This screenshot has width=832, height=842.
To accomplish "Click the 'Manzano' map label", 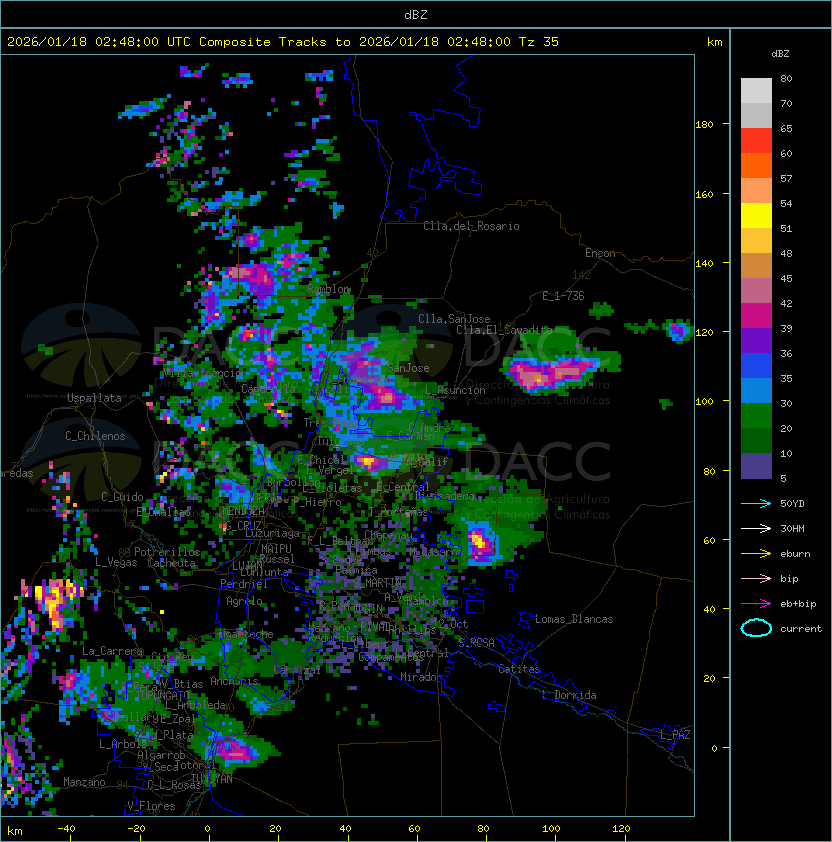I will coord(84,782).
